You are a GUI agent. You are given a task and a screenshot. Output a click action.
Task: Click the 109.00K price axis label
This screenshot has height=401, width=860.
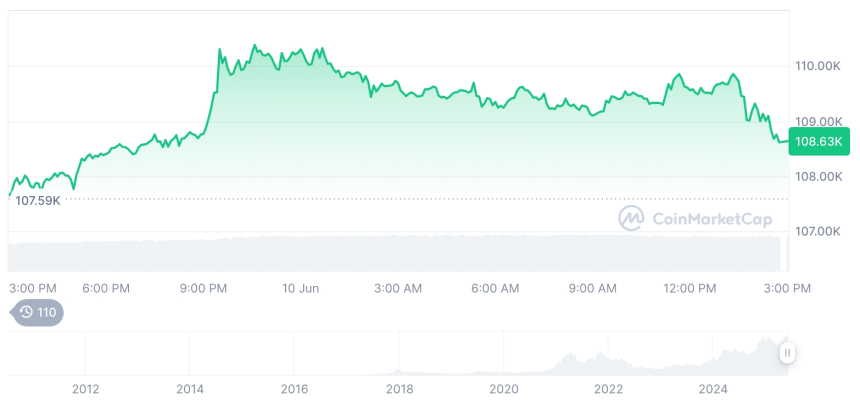pos(817,122)
